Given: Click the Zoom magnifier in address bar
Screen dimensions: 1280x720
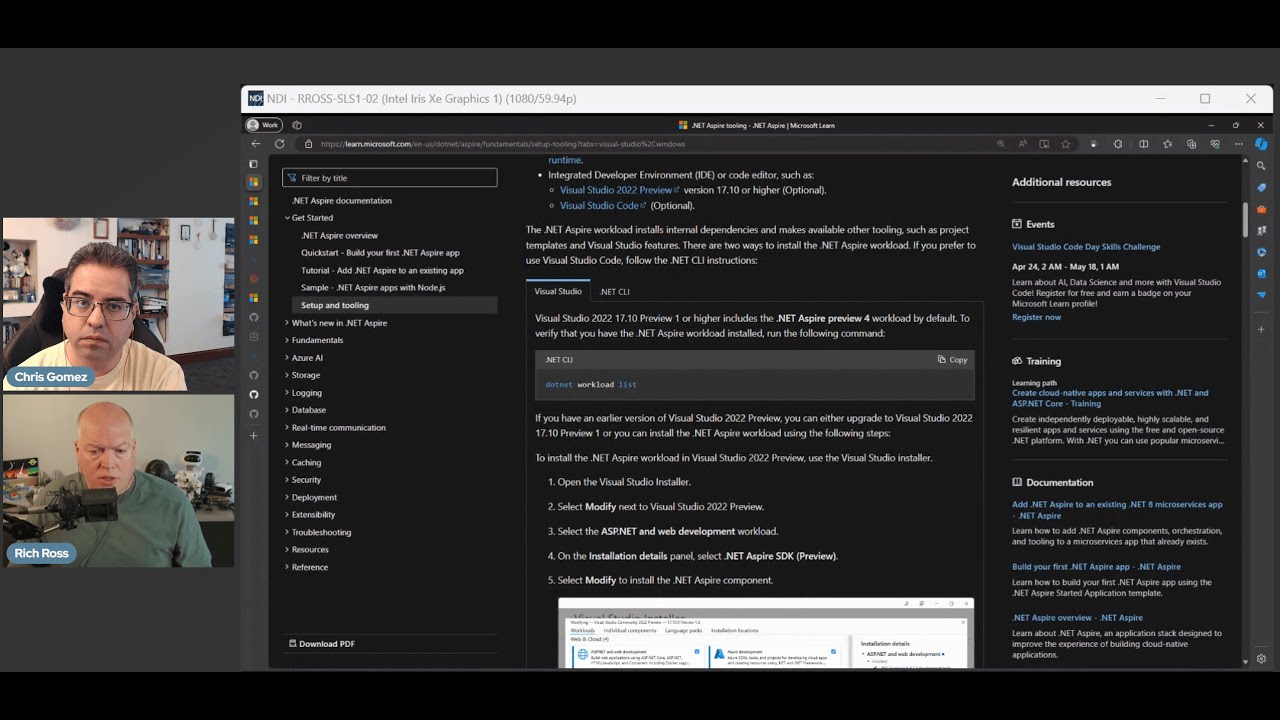Looking at the screenshot, I should pos(1001,144).
